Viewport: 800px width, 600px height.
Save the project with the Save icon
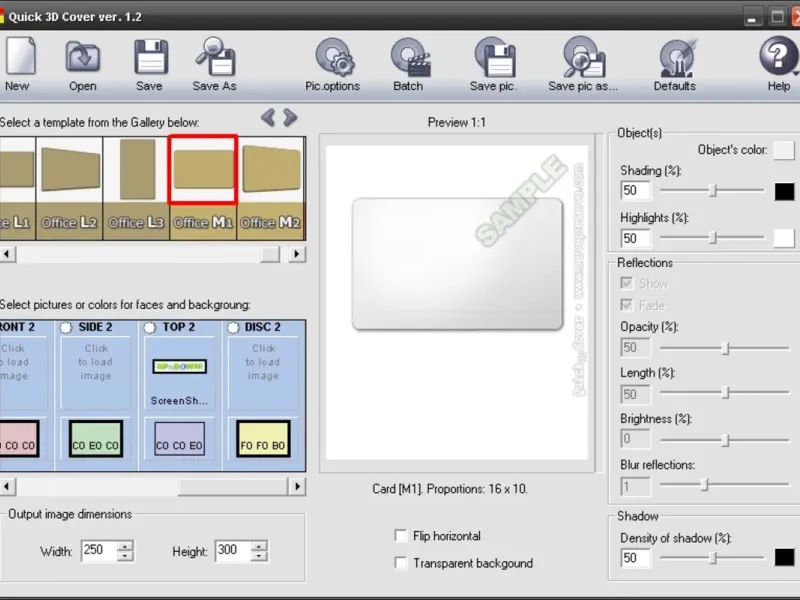[x=151, y=57]
